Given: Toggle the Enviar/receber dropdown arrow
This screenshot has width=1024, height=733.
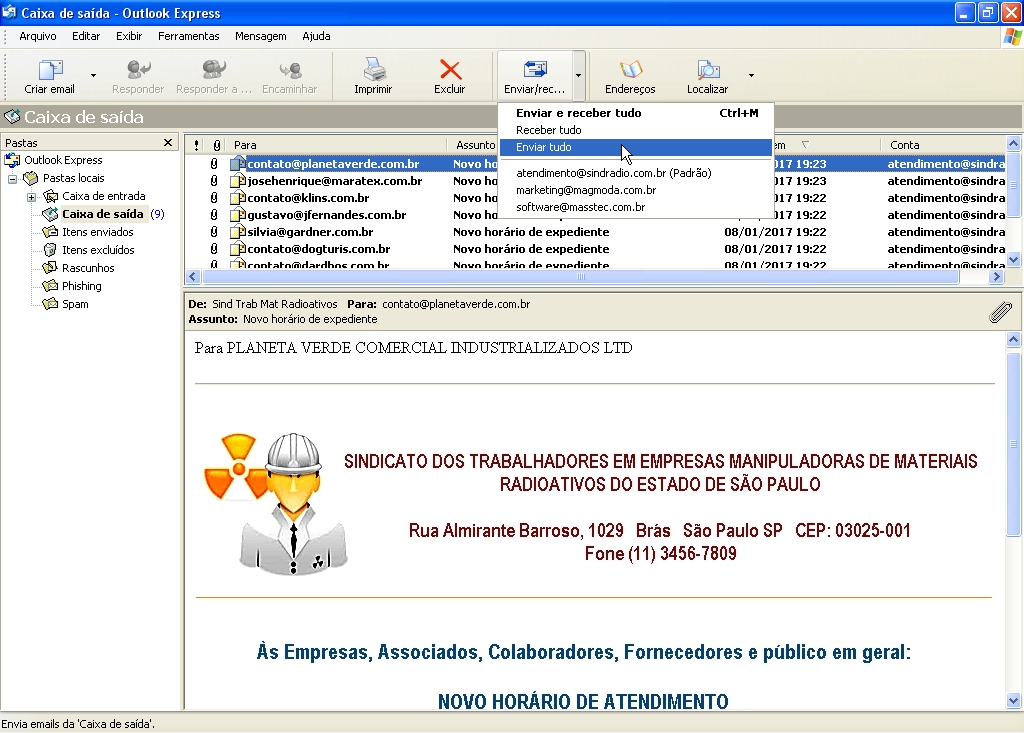Looking at the screenshot, I should tap(579, 76).
